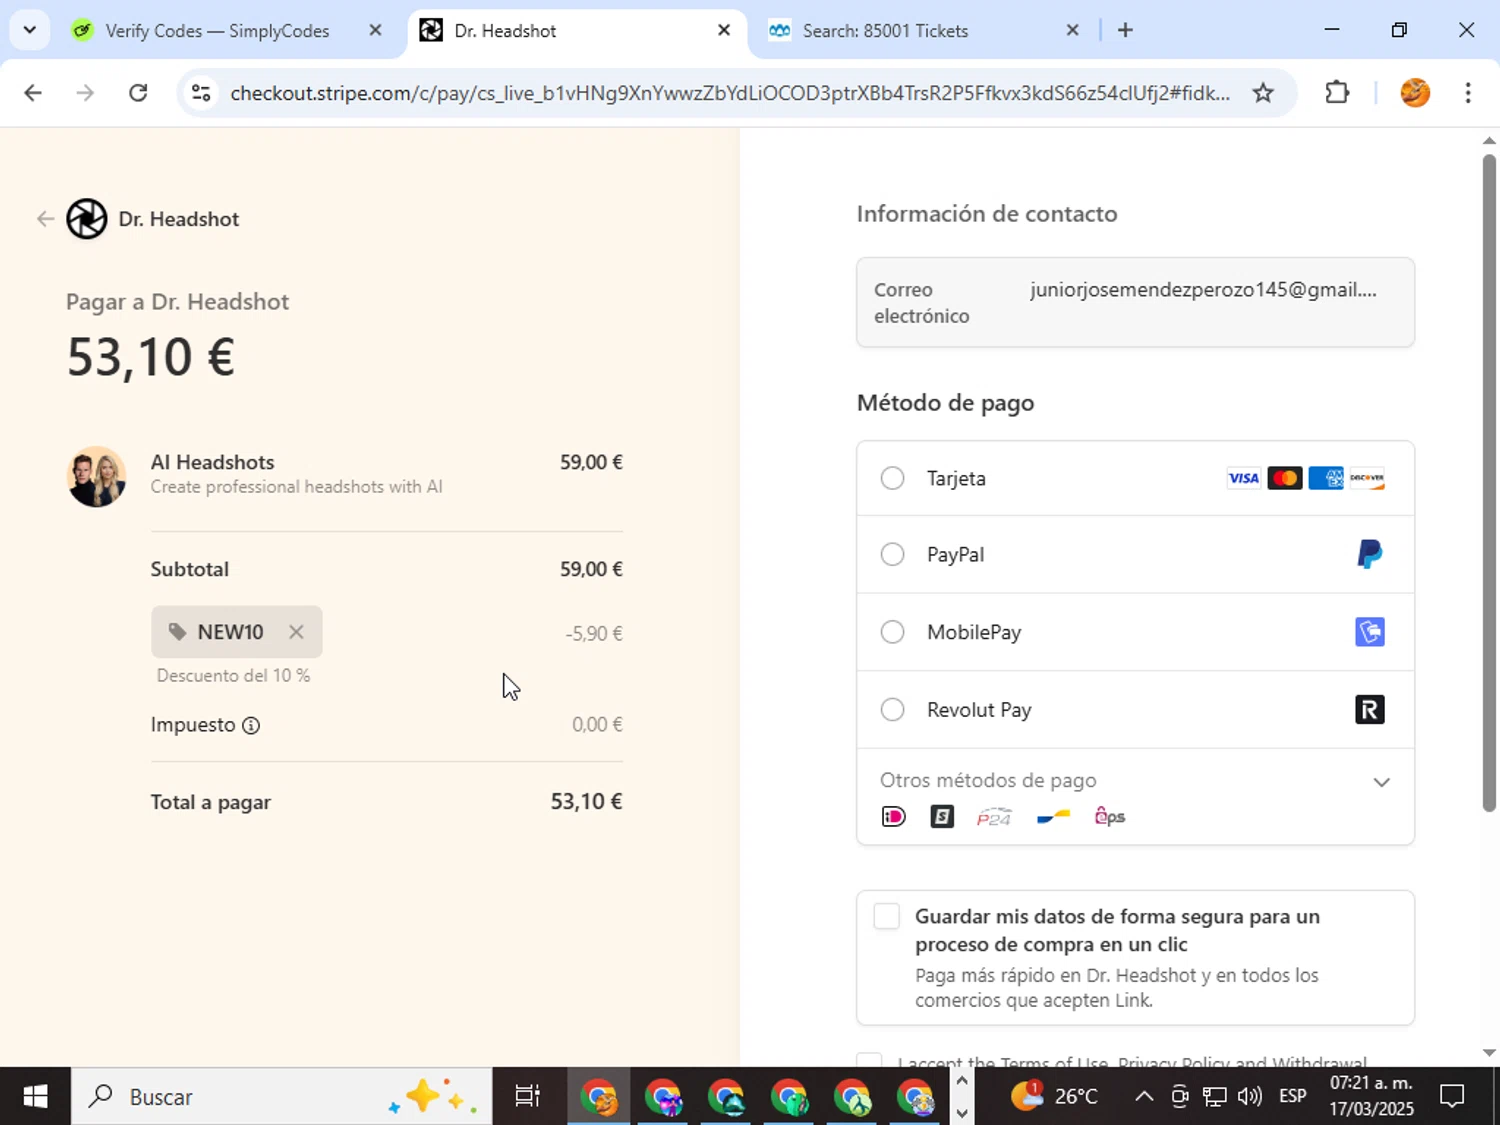Click the Bancontact payment icon
Screen dimensions: 1500x1125
(x=1053, y=817)
